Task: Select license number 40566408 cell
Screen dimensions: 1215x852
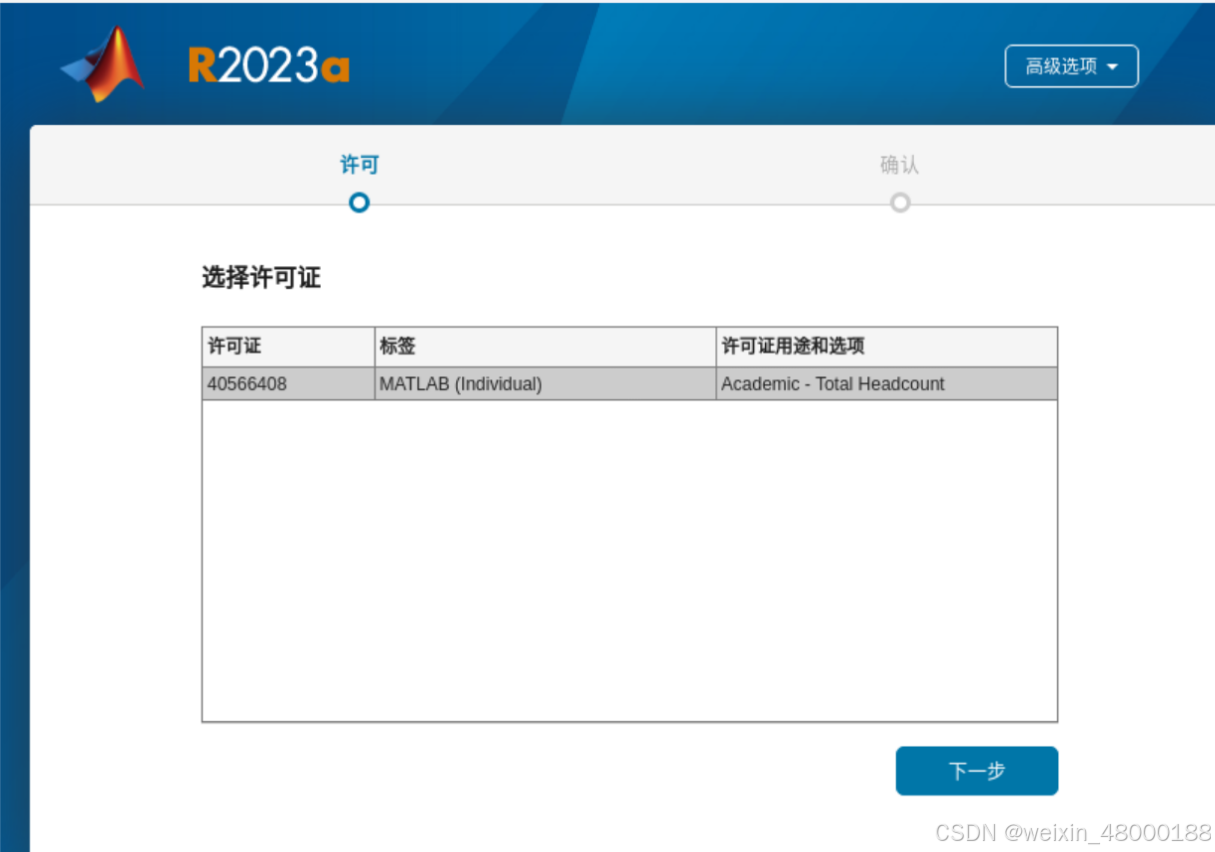Action: (x=288, y=384)
